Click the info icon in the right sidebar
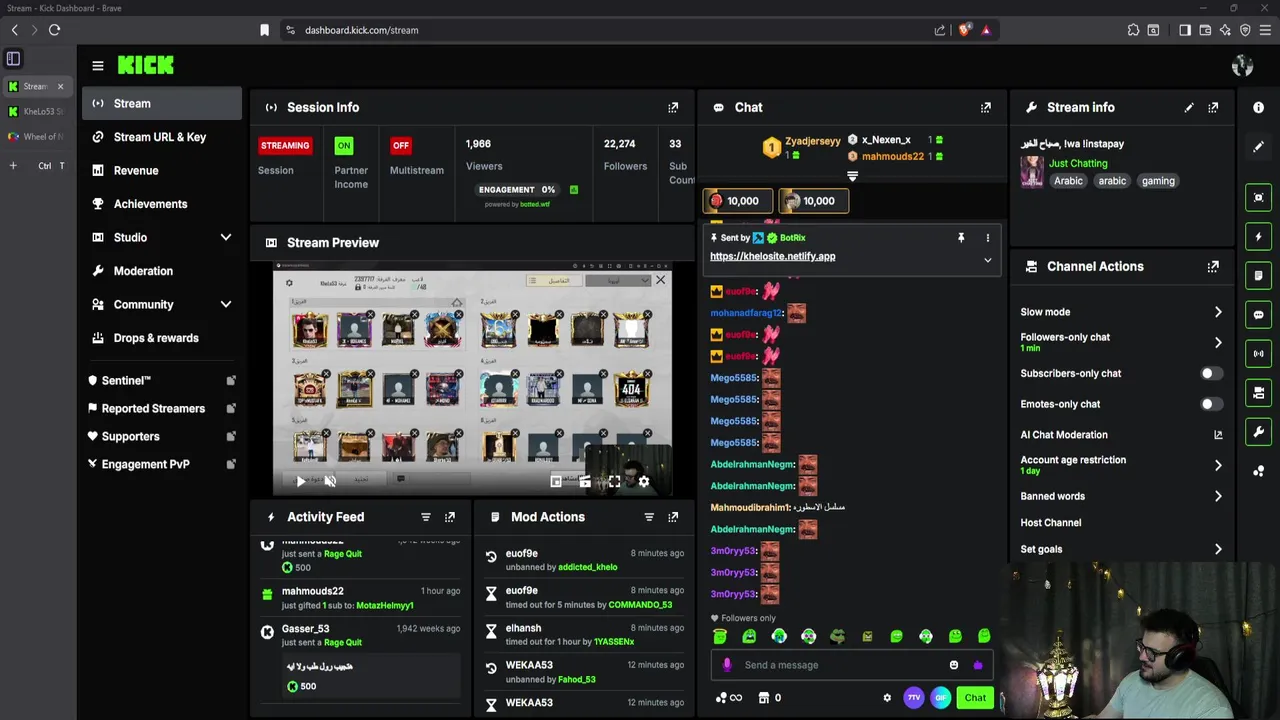 [x=1259, y=107]
